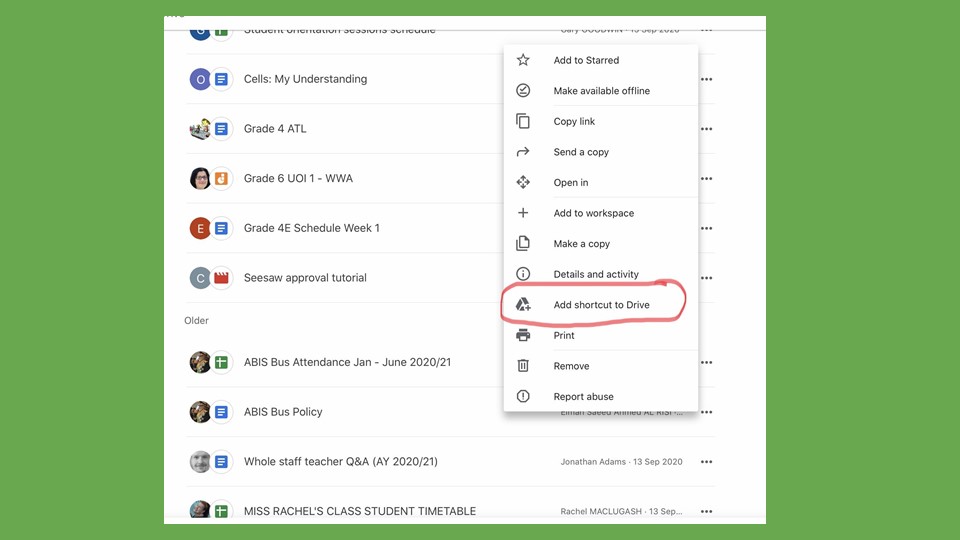Click the trash Remove icon
This screenshot has width=960, height=540.
tap(522, 366)
